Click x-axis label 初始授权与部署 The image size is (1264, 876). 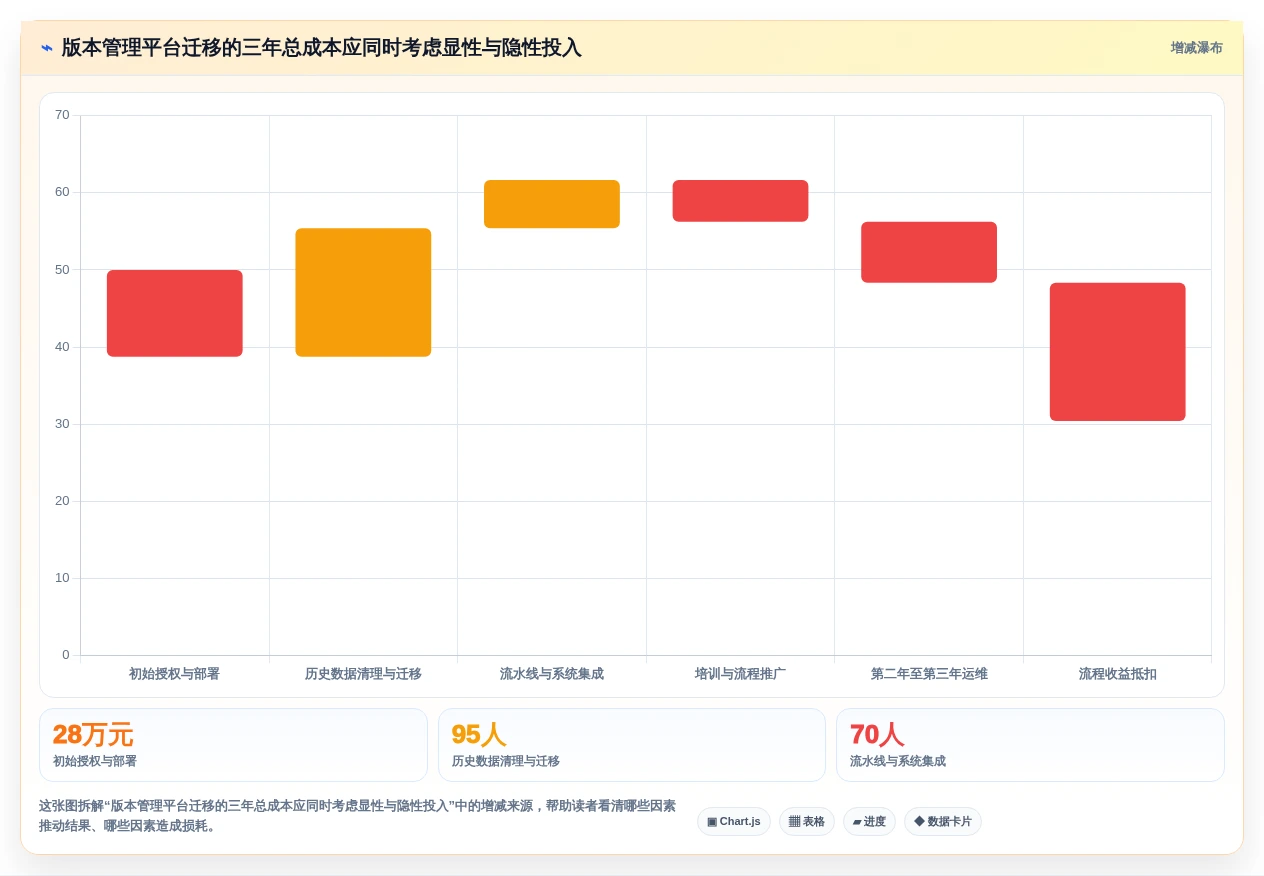[x=174, y=674]
